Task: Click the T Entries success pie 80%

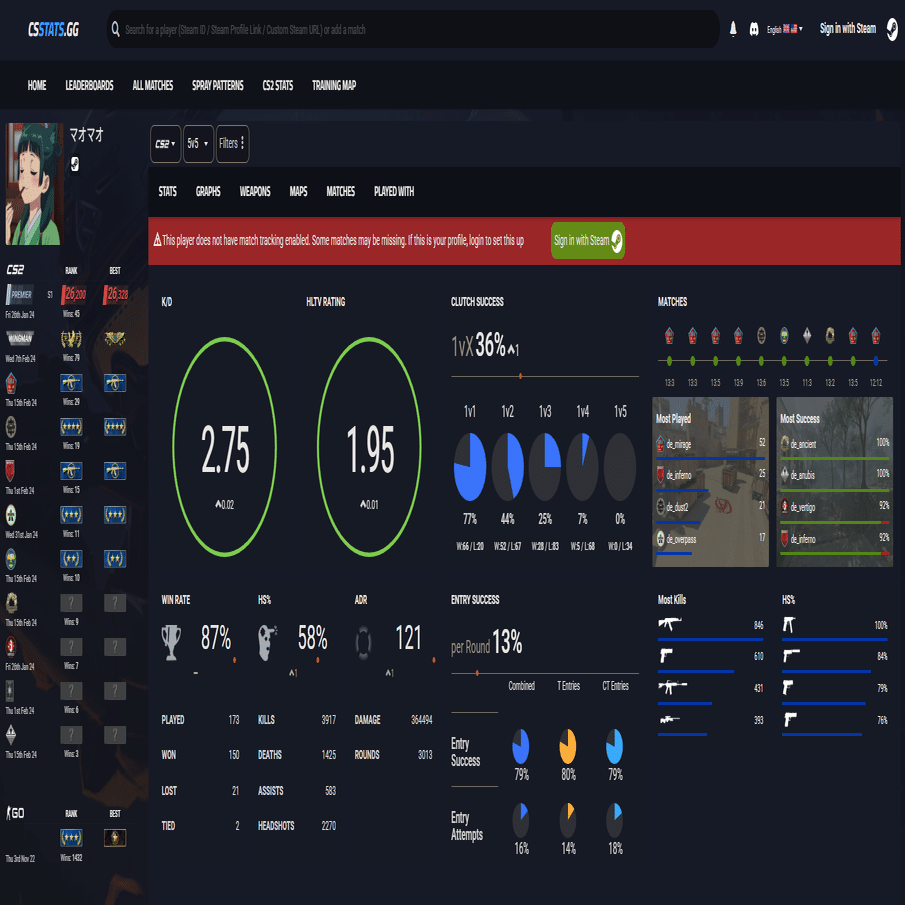Action: click(568, 746)
